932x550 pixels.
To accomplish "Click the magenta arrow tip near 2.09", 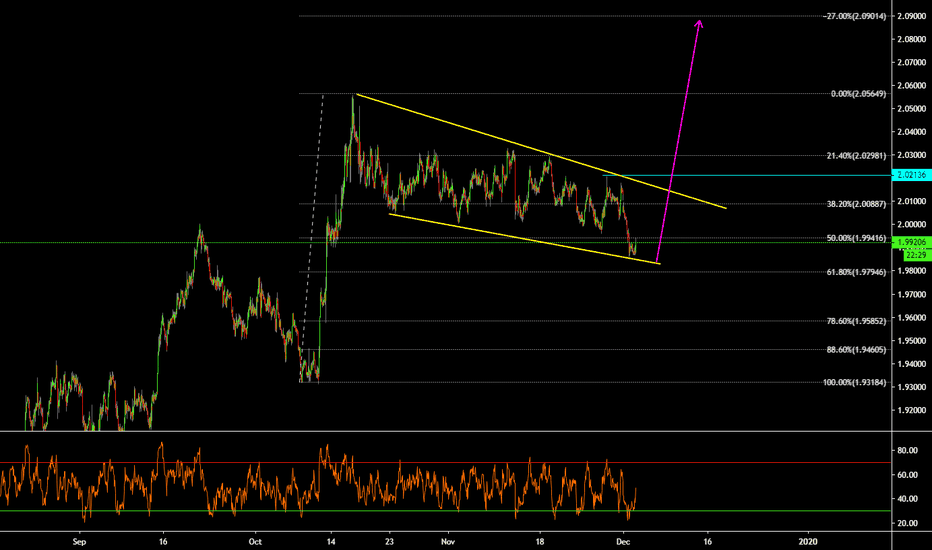I will point(700,22).
